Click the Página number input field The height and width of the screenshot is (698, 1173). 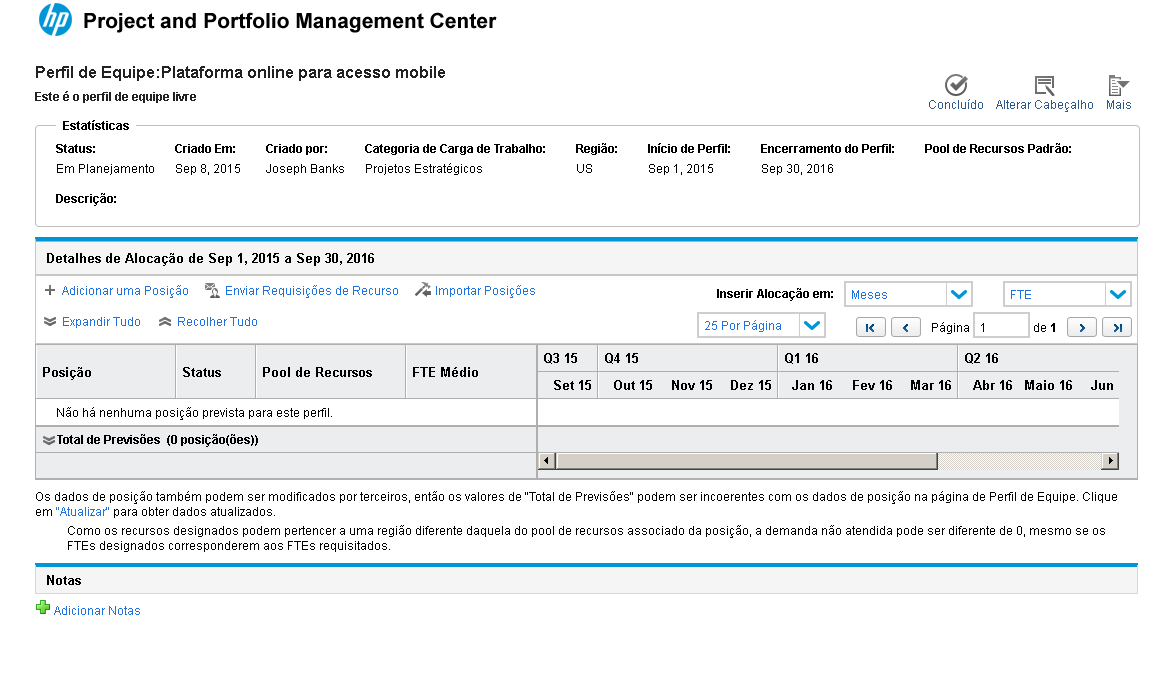(1001, 327)
